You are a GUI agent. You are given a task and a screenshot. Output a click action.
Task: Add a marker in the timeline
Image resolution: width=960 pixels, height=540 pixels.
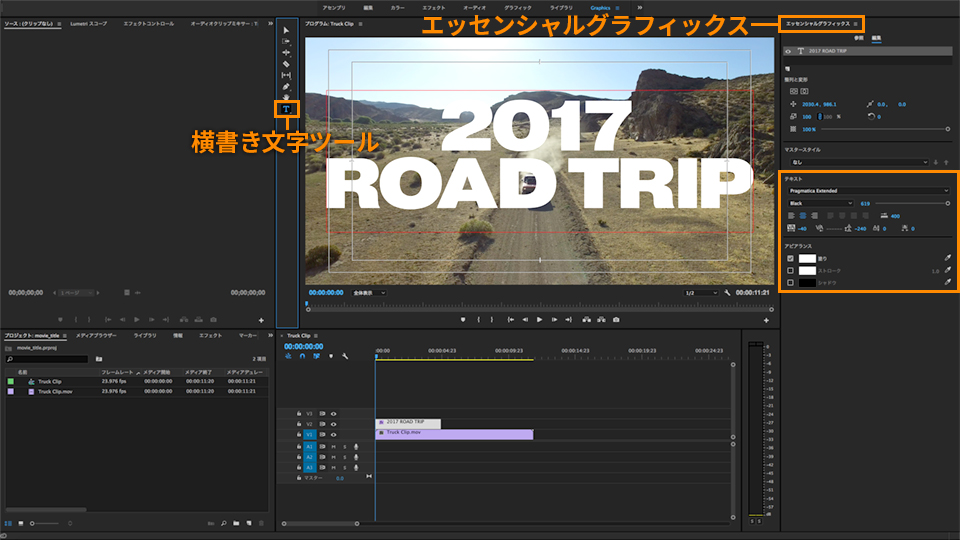pos(331,356)
